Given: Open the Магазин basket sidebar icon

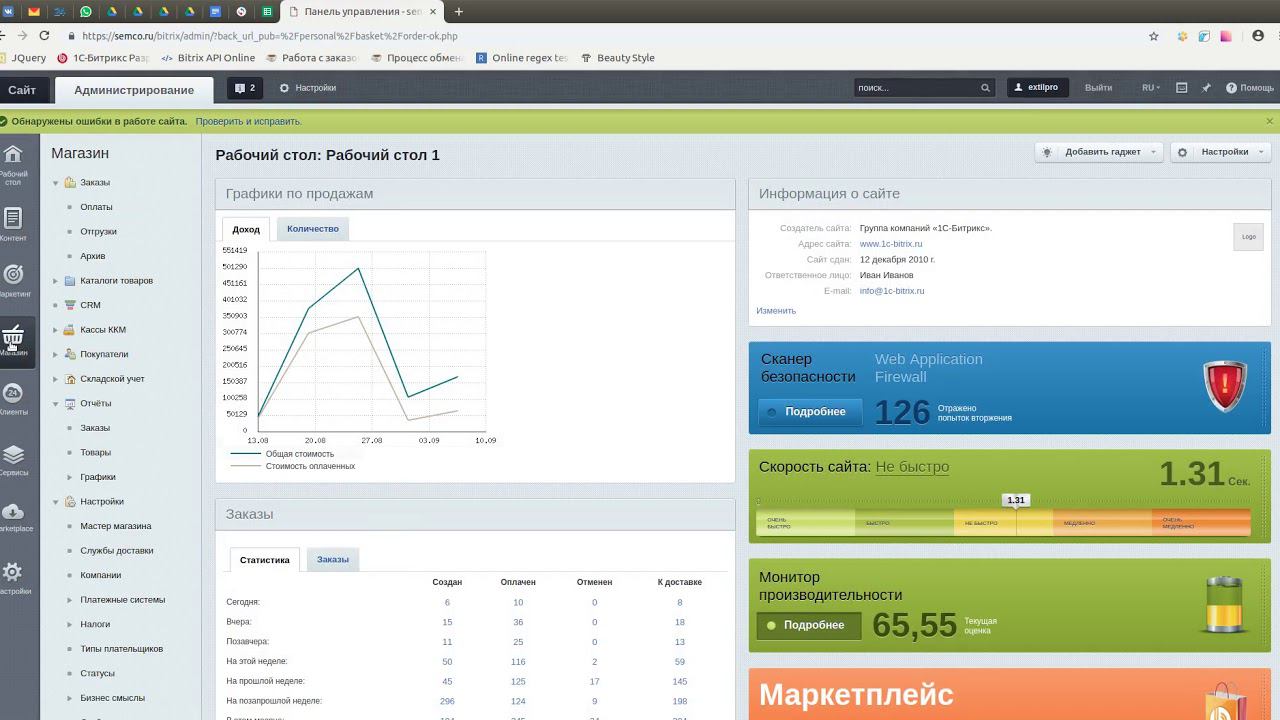Looking at the screenshot, I should tap(13, 336).
